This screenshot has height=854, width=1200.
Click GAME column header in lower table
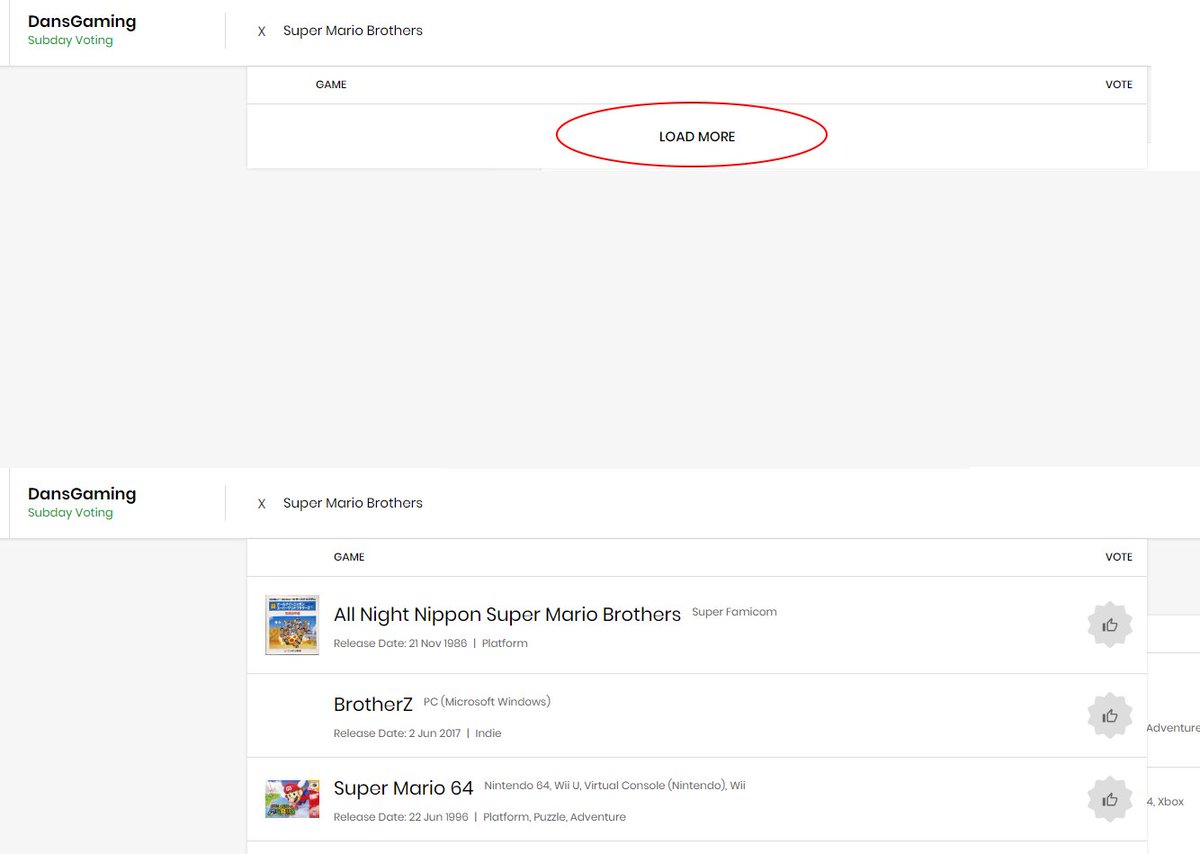click(349, 557)
